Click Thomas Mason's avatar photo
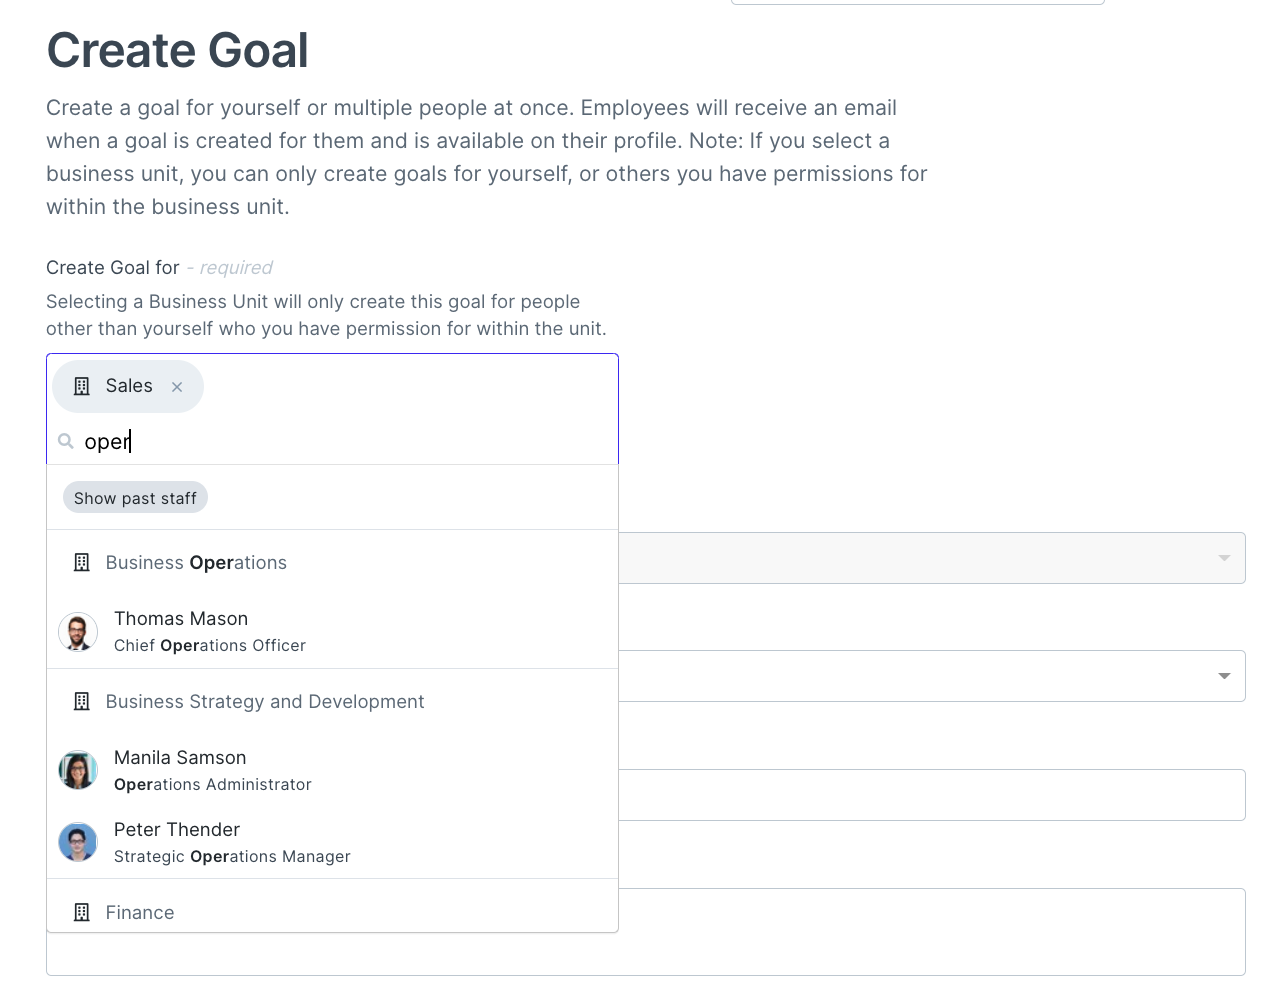Image resolution: width=1282 pixels, height=992 pixels. 78,632
